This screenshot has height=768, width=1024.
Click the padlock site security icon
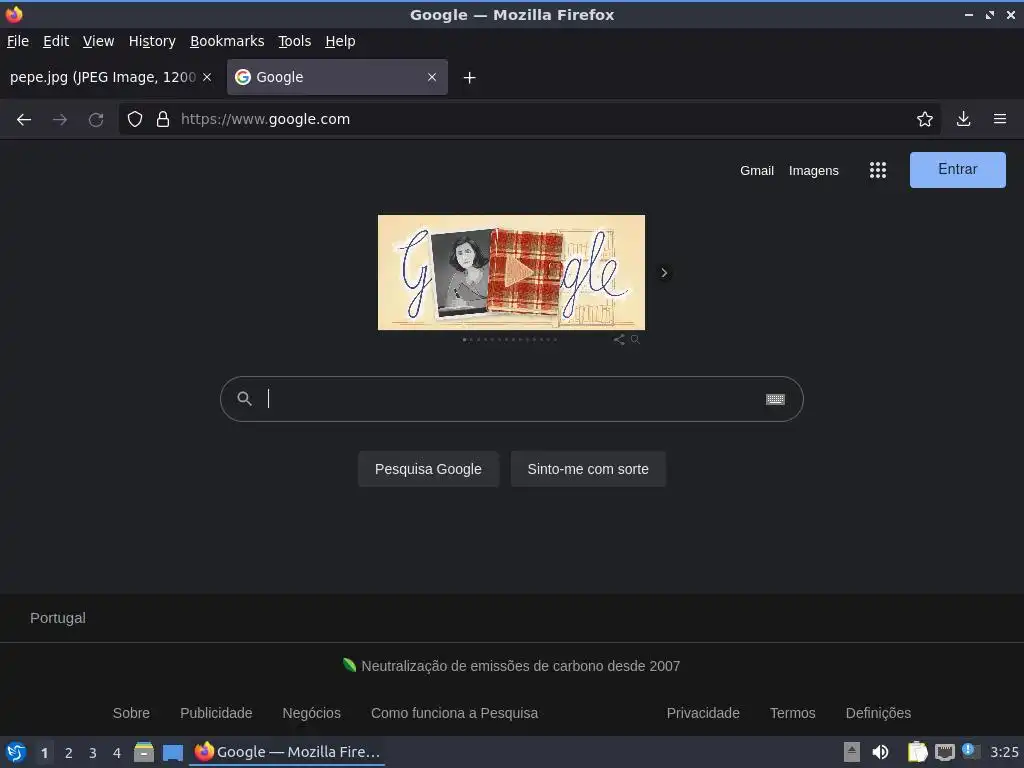tap(163, 119)
